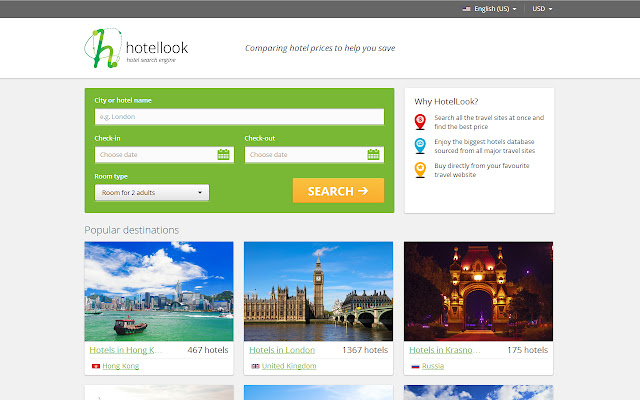
Task: Open check-in calendar icon
Action: point(223,155)
